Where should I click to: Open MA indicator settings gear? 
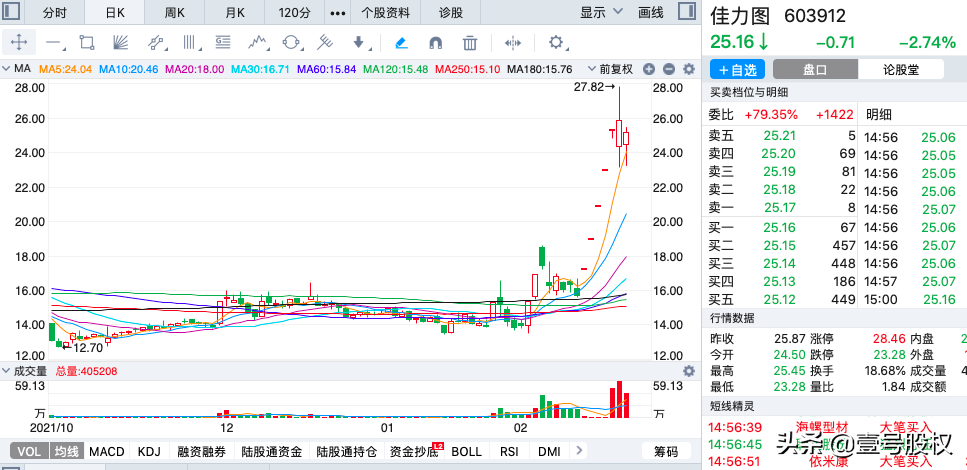pos(689,69)
